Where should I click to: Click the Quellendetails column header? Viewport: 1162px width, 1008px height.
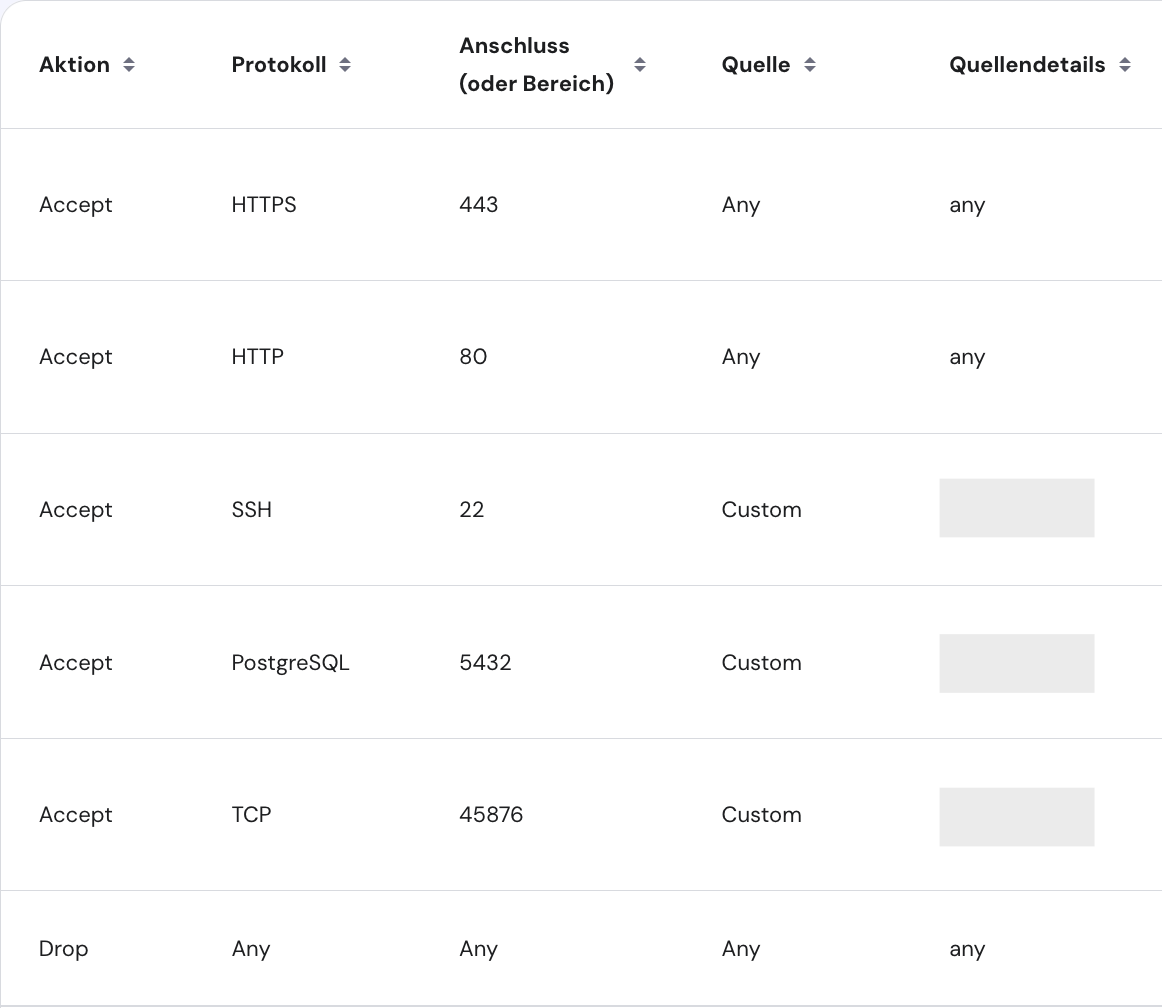1027,64
